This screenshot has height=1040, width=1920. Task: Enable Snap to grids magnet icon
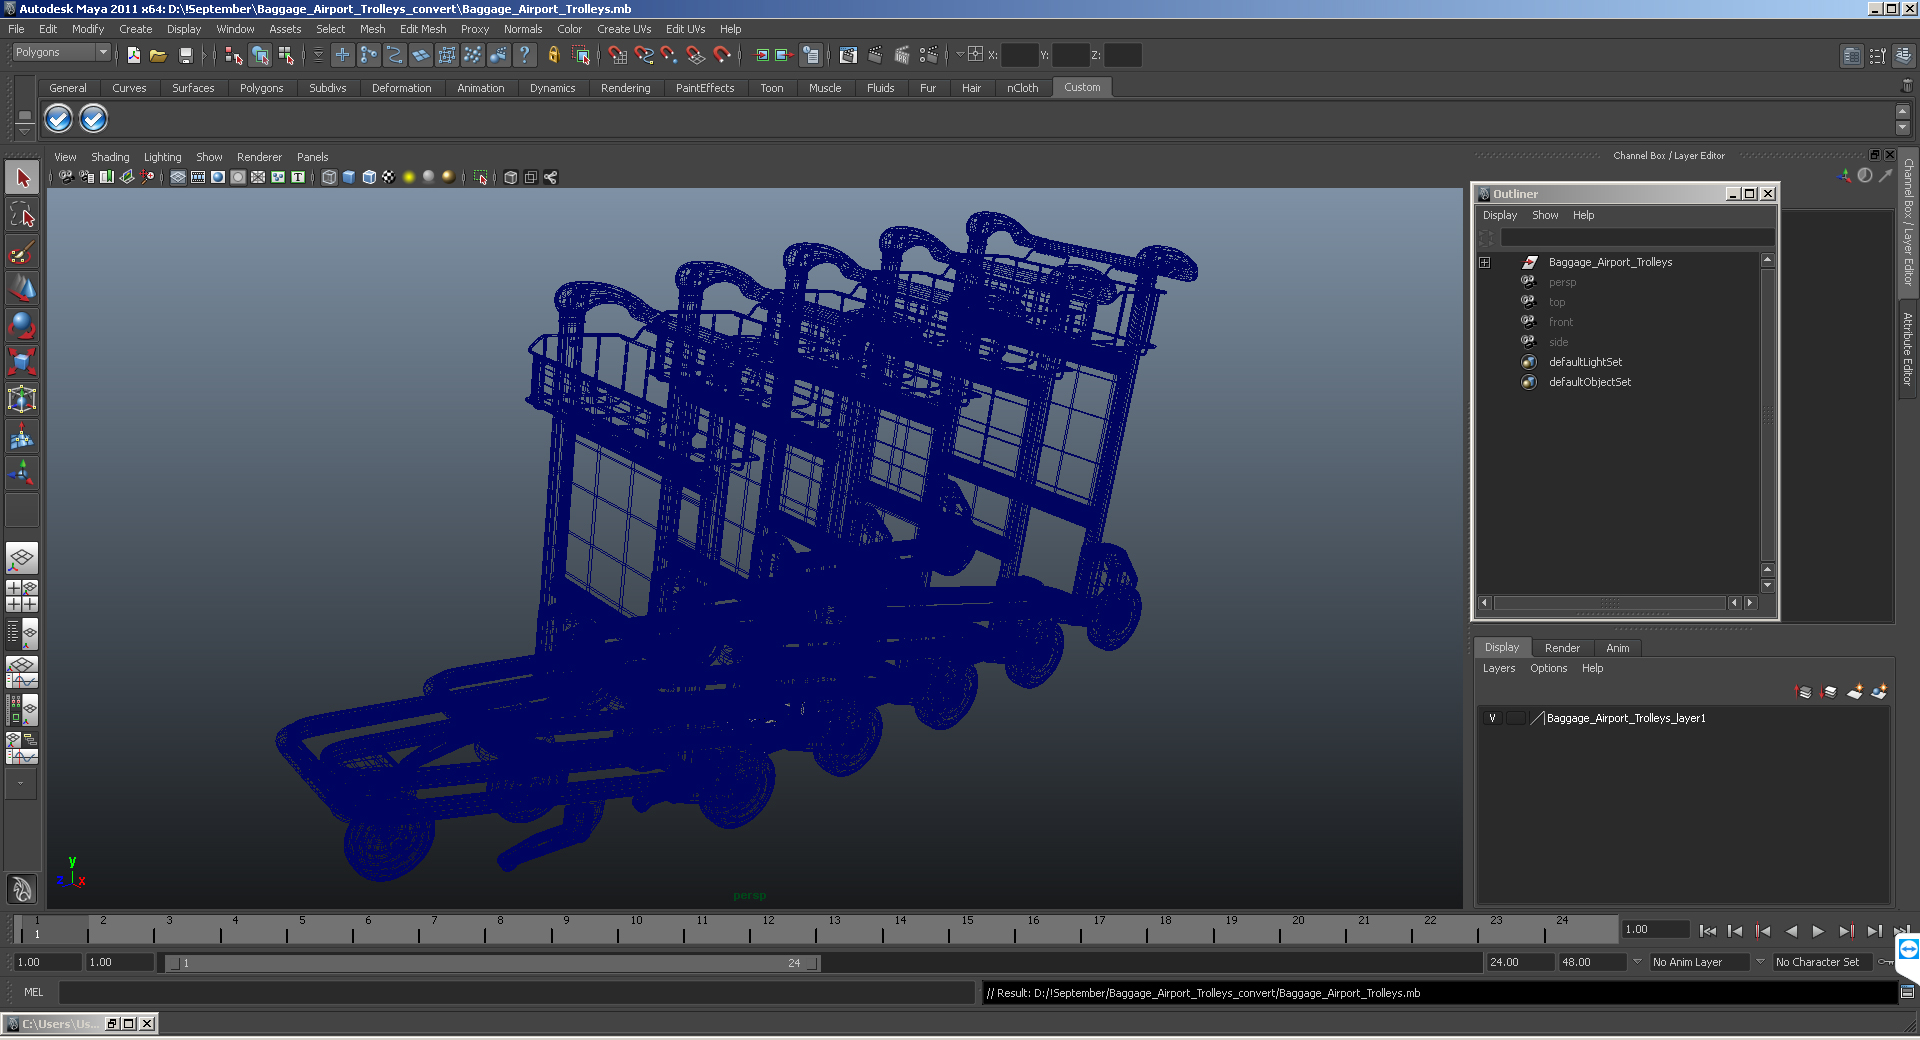coord(617,55)
